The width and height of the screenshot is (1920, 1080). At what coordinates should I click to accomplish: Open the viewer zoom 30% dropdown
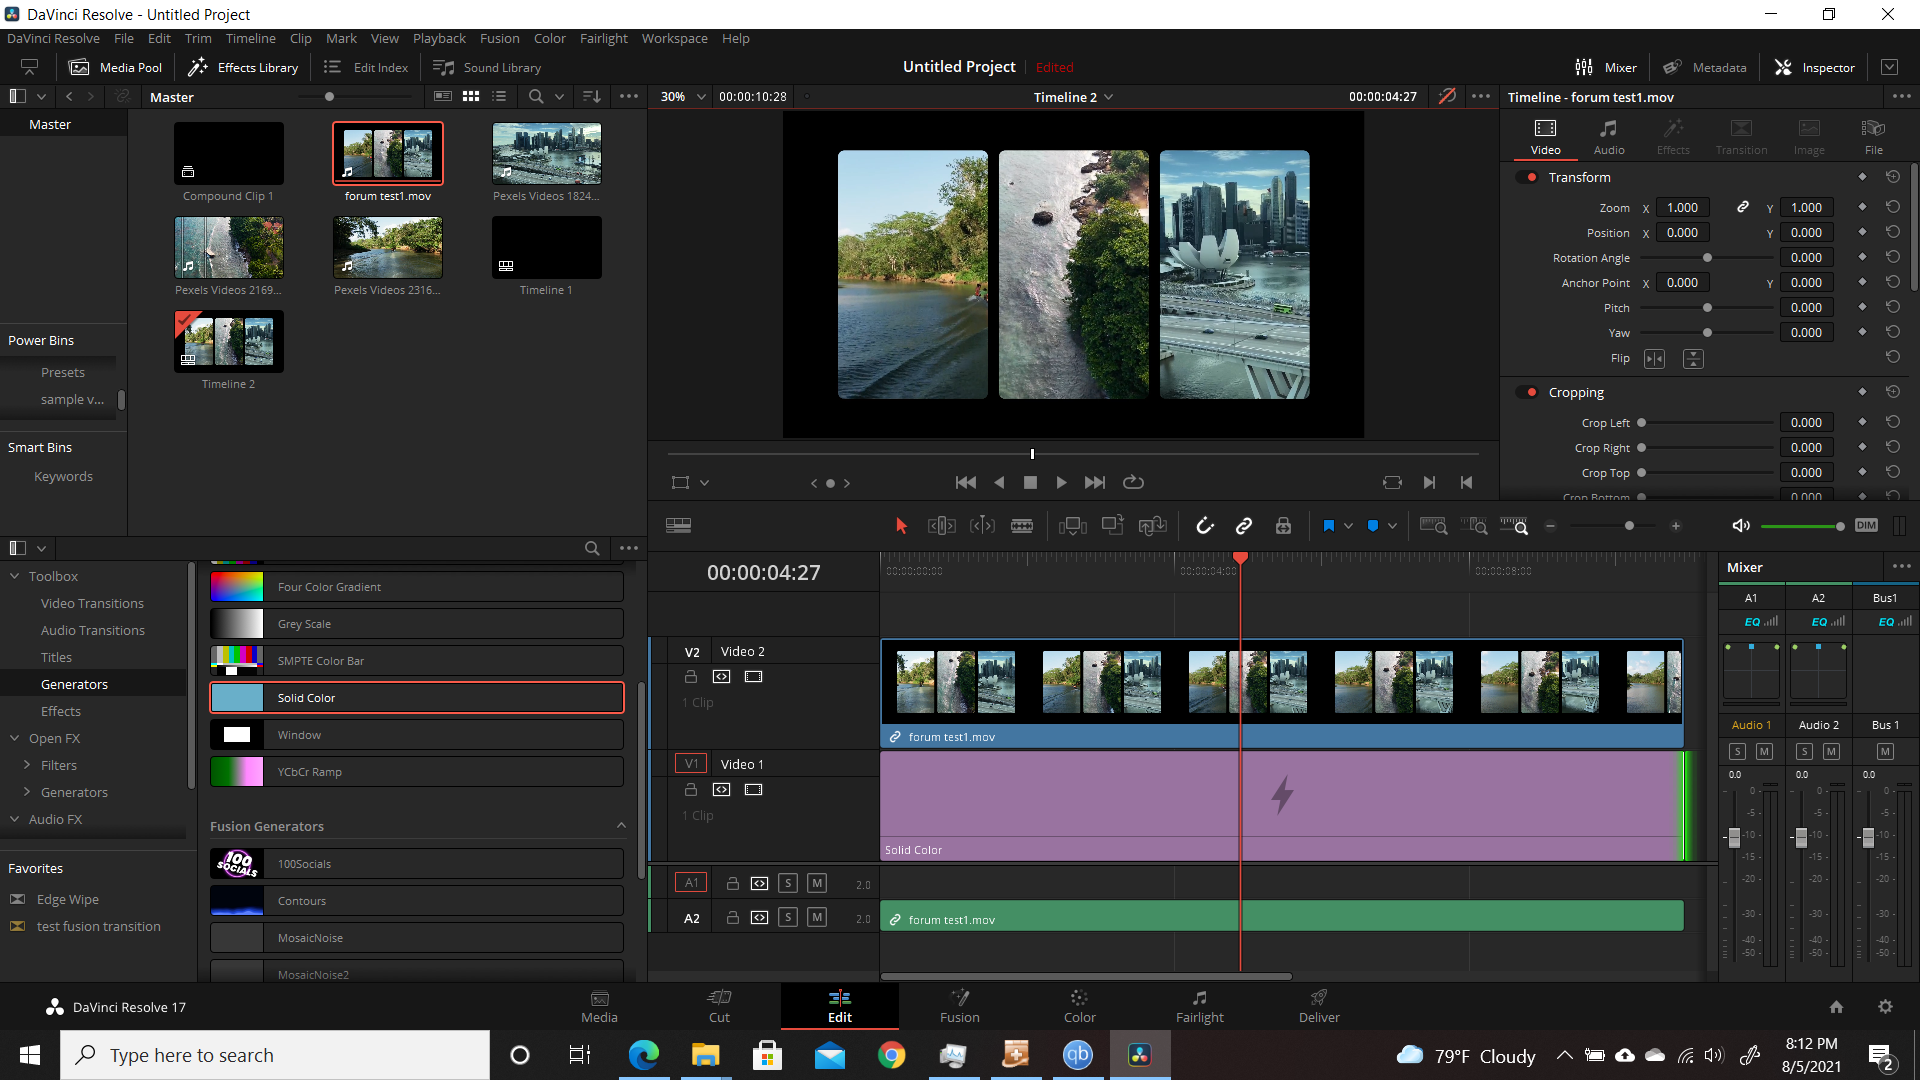[x=683, y=97]
